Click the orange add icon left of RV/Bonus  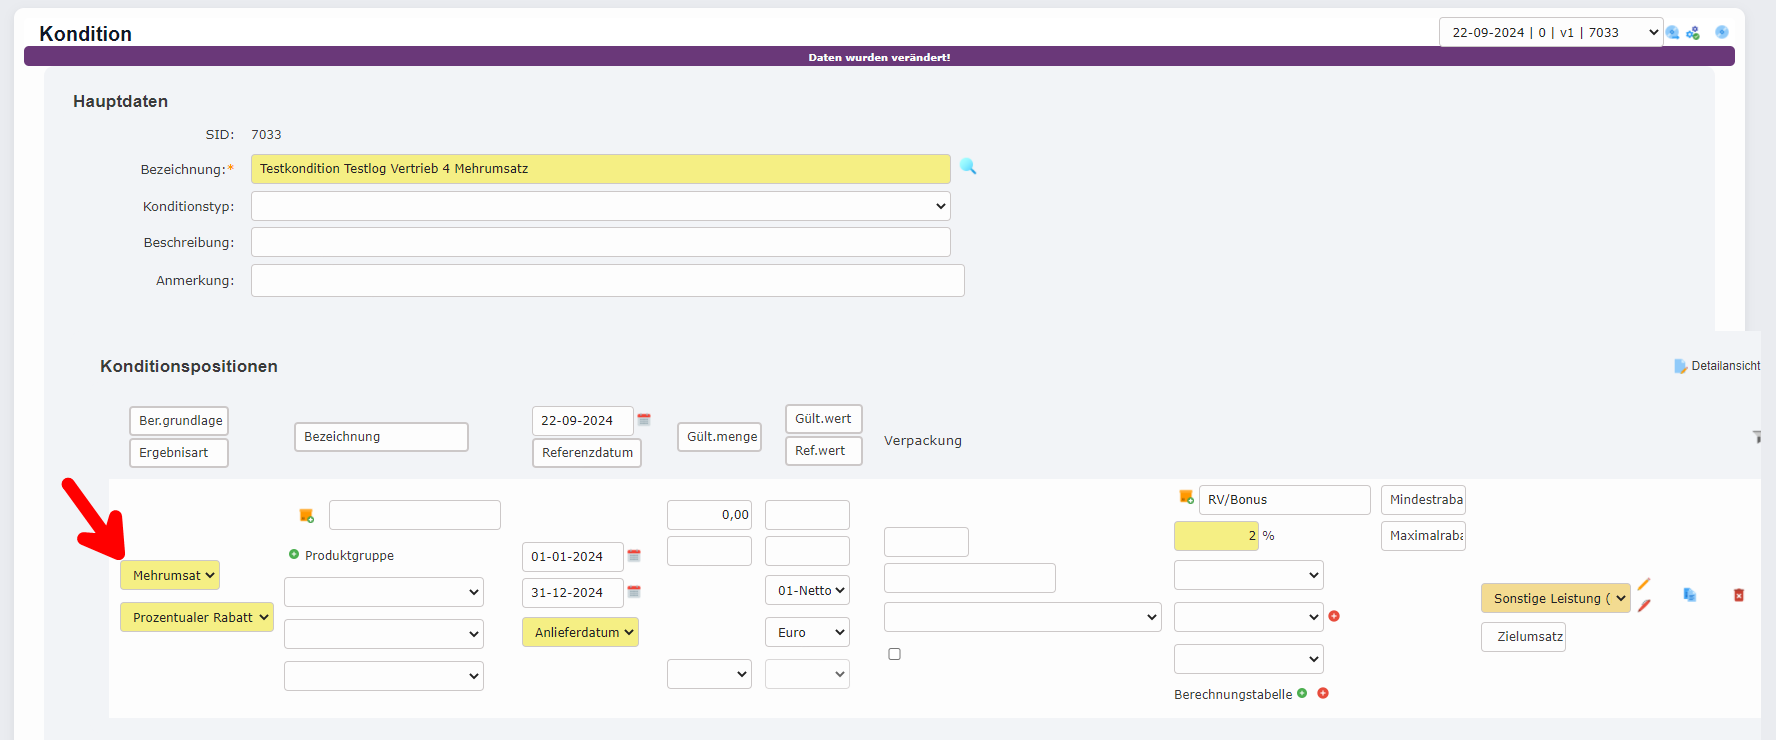pos(1186,497)
